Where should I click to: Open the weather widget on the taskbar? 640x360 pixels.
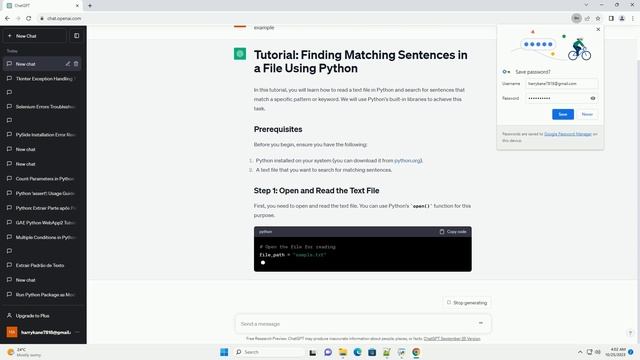[x=24, y=352]
